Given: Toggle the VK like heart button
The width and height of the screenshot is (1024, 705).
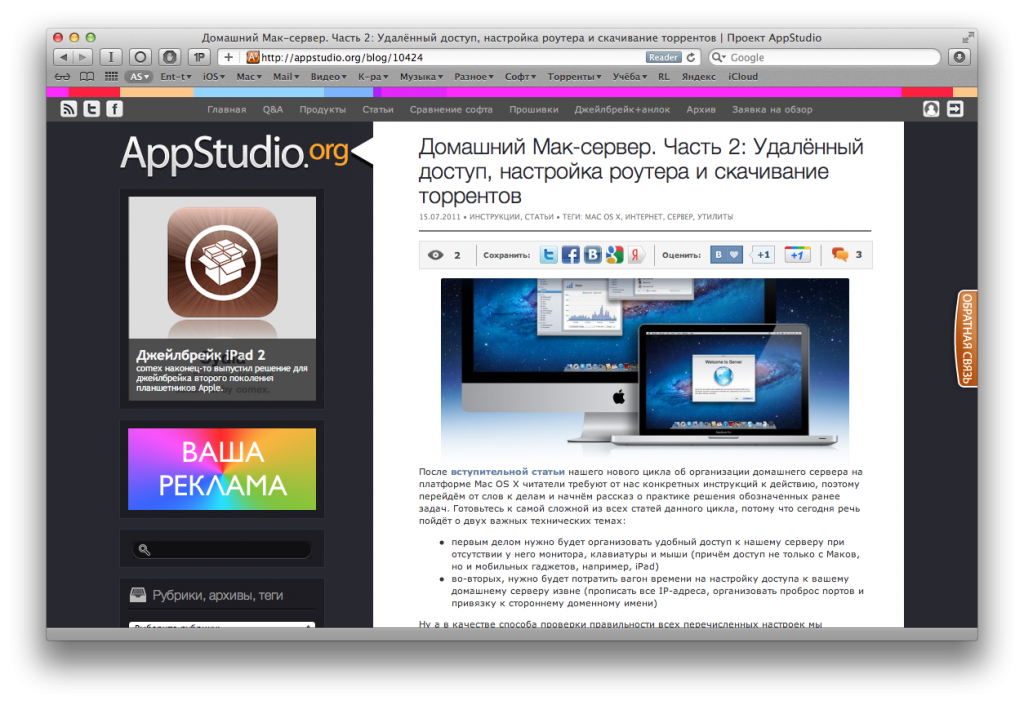Looking at the screenshot, I should pyautogui.click(x=727, y=255).
